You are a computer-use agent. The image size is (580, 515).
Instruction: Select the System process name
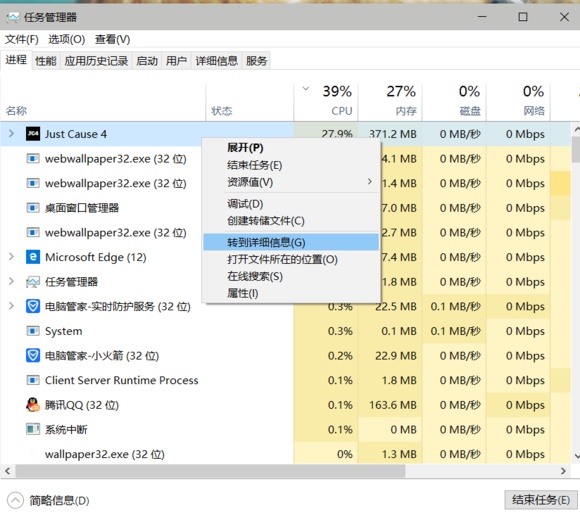point(64,331)
